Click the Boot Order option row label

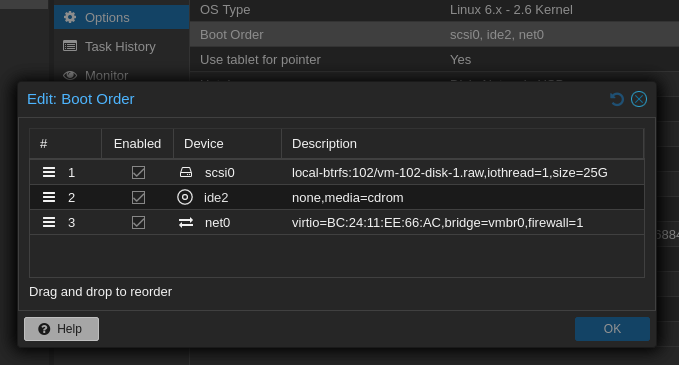(x=232, y=35)
